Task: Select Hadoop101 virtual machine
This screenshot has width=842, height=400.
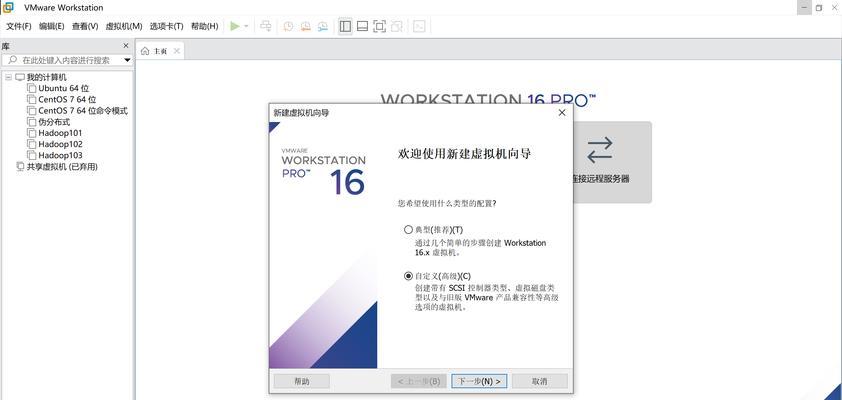Action: [x=60, y=133]
